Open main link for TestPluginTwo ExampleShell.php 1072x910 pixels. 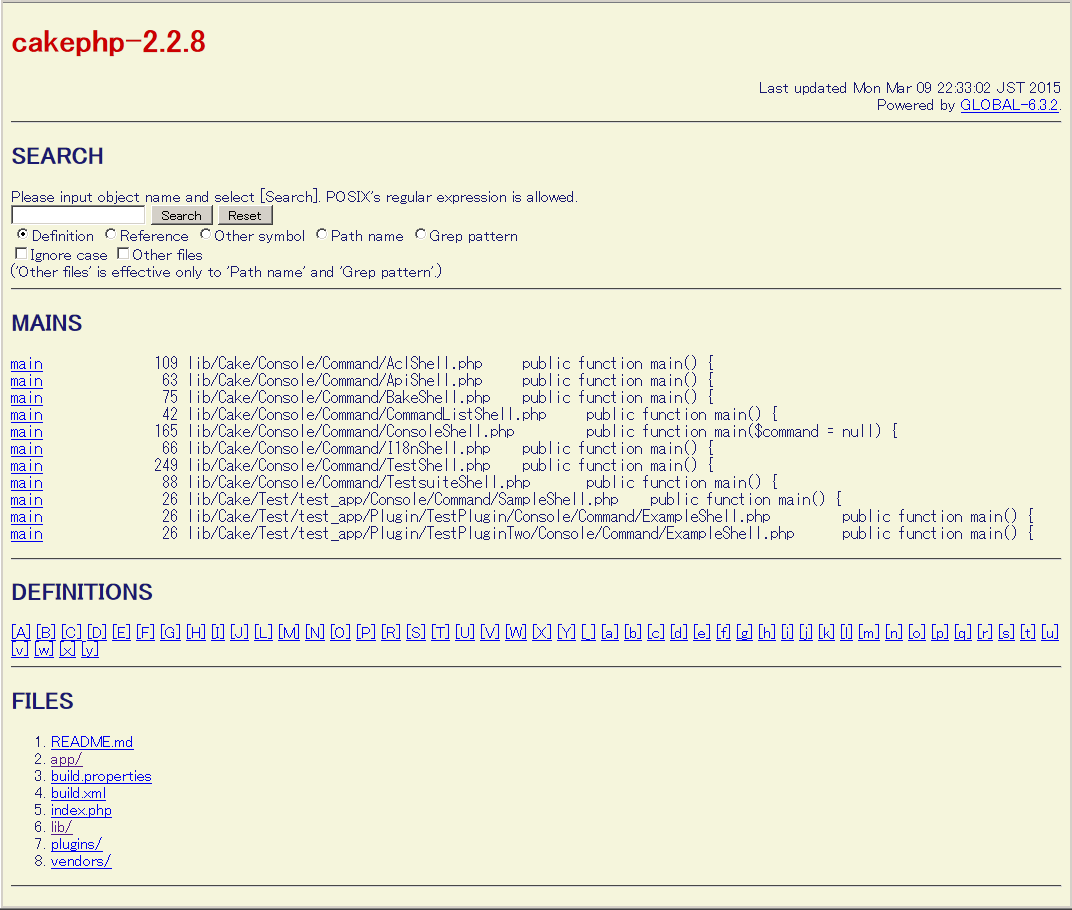[27, 535]
